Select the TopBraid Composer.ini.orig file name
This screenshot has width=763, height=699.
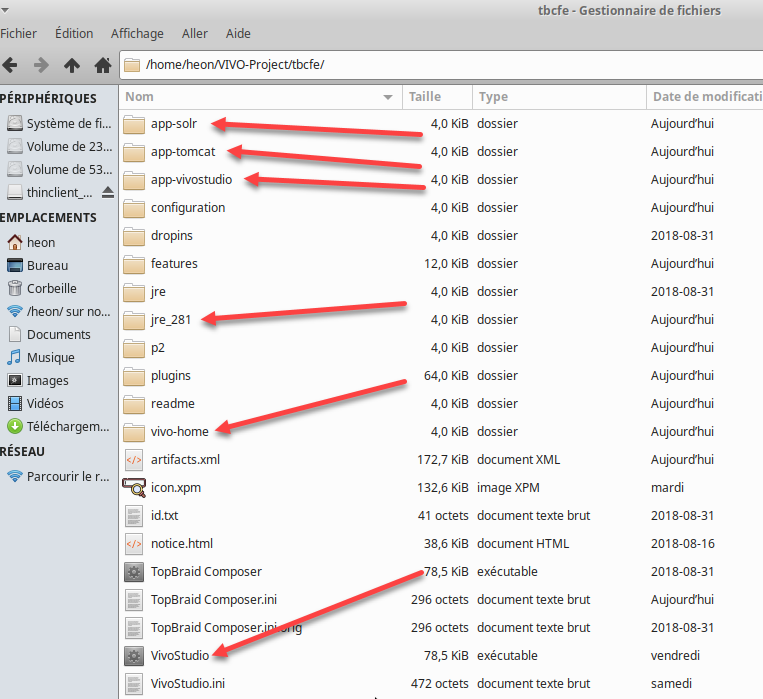(226, 628)
